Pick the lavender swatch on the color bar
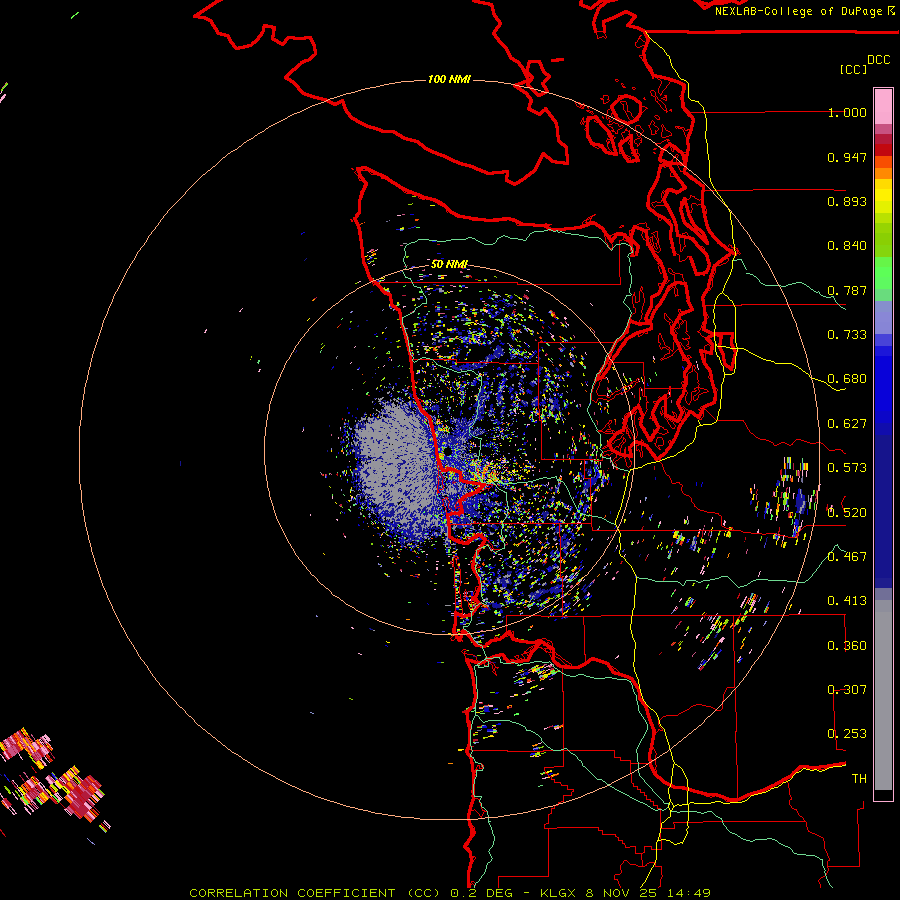Viewport: 900px width, 900px height. [x=883, y=317]
